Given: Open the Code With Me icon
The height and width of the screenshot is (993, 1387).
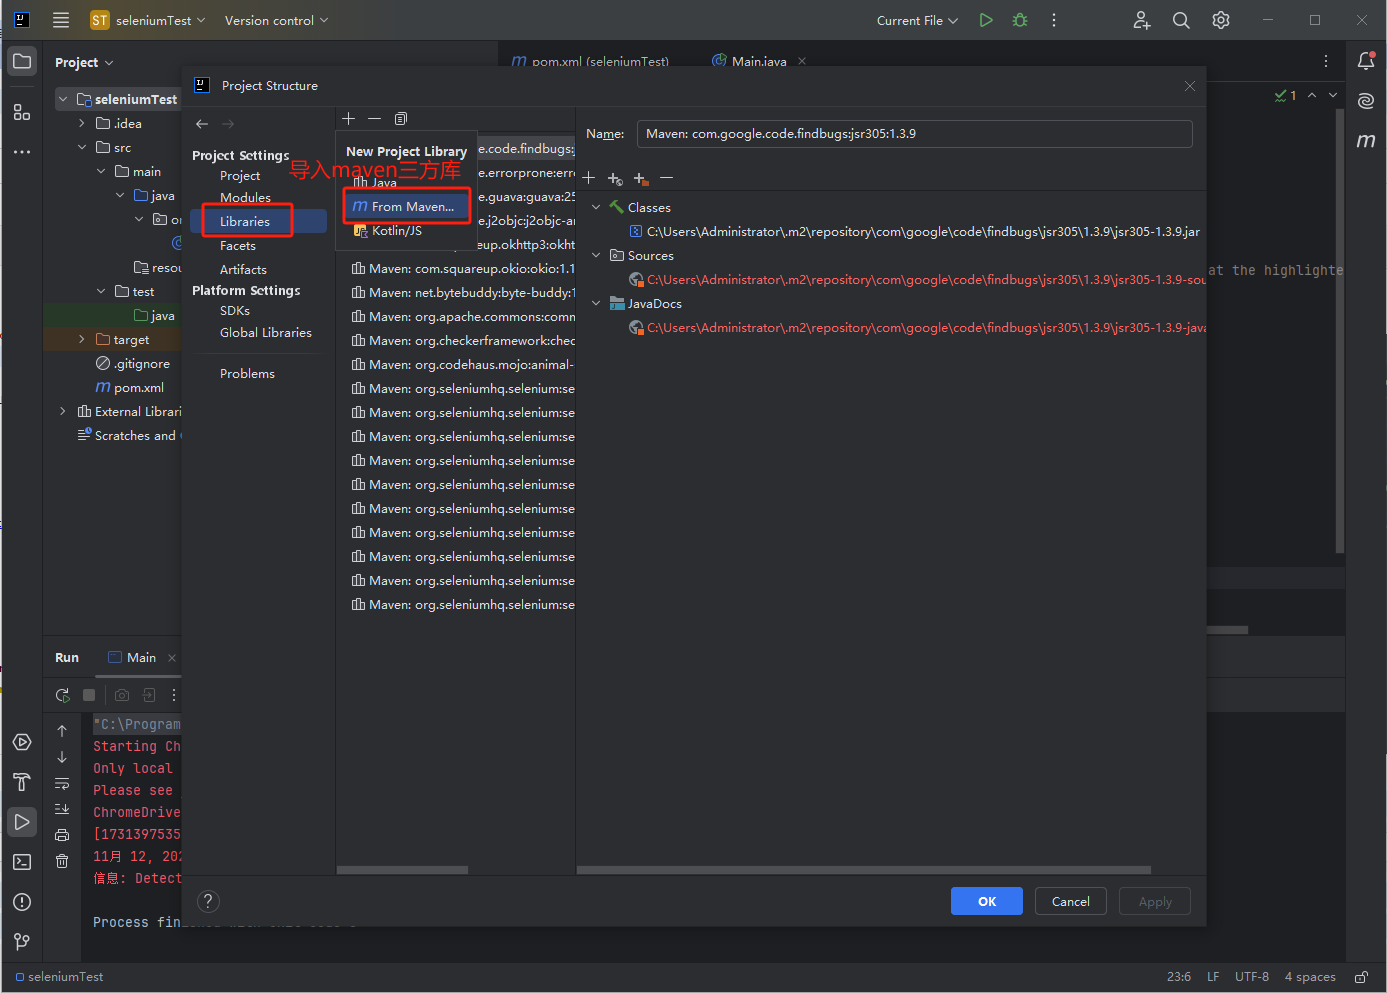Looking at the screenshot, I should pos(1142,20).
